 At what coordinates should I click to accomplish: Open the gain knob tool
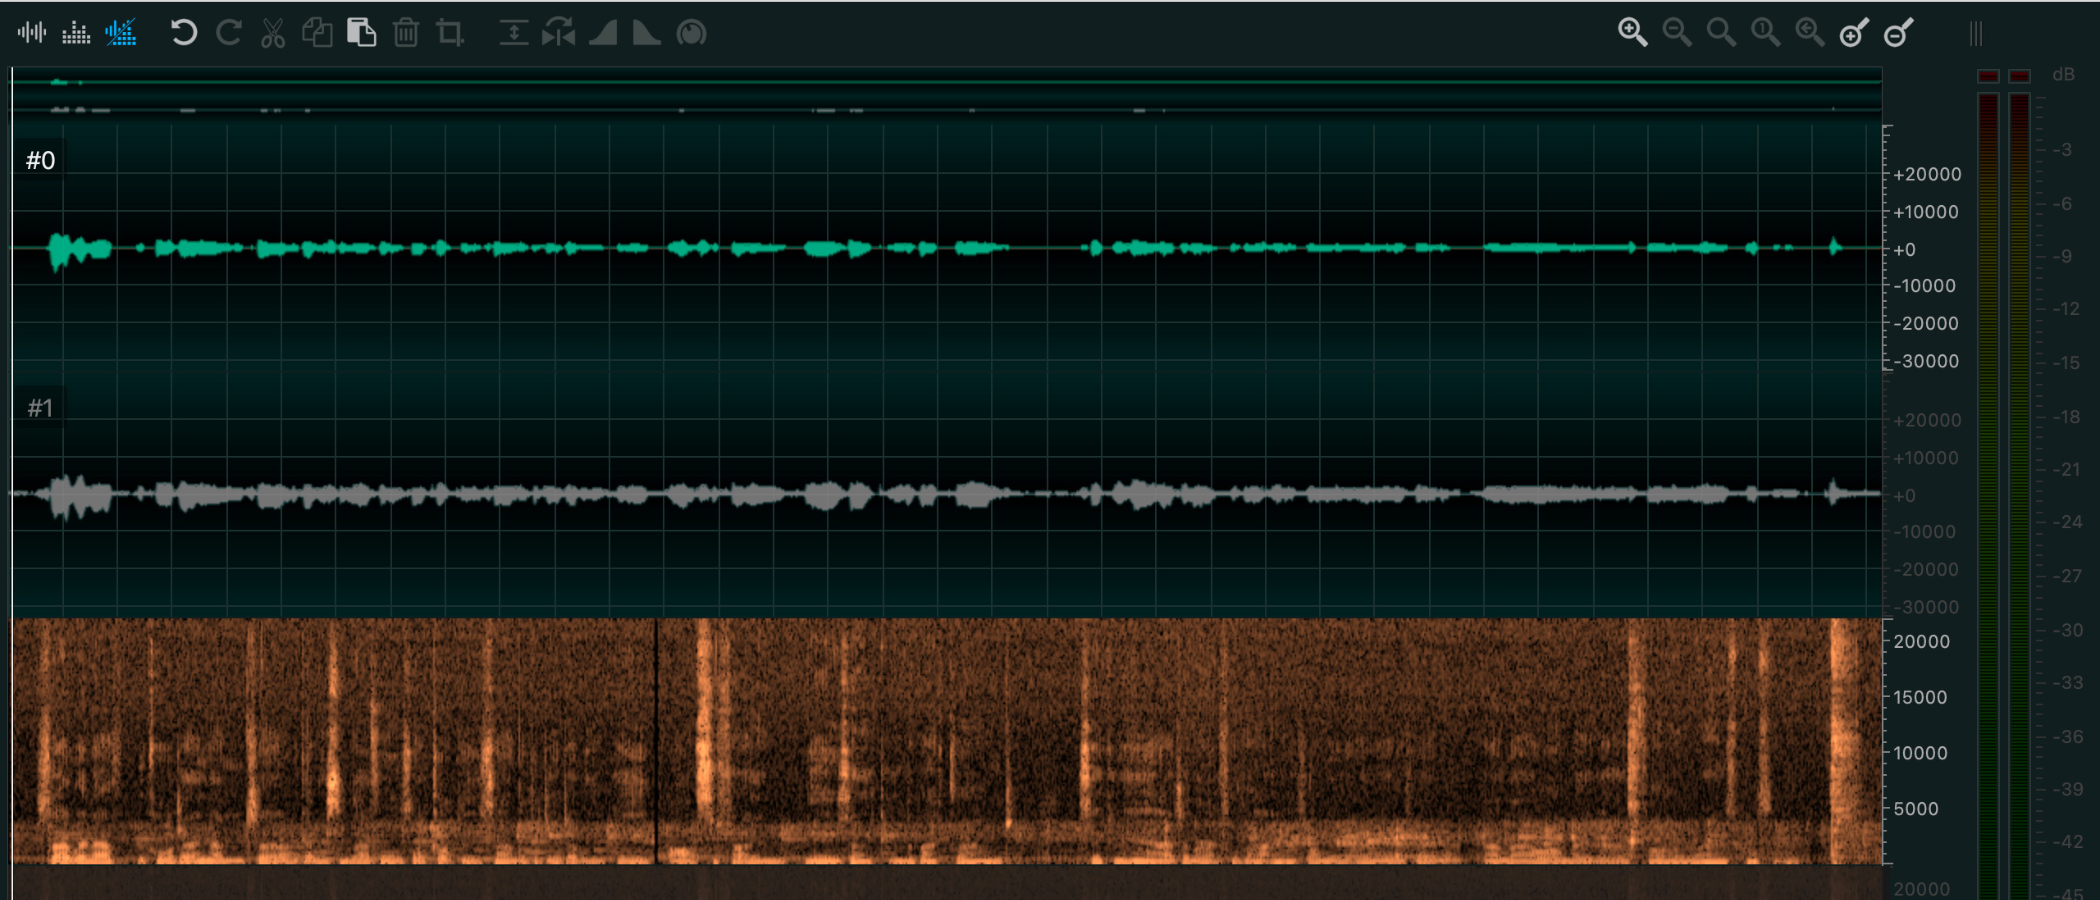point(691,33)
